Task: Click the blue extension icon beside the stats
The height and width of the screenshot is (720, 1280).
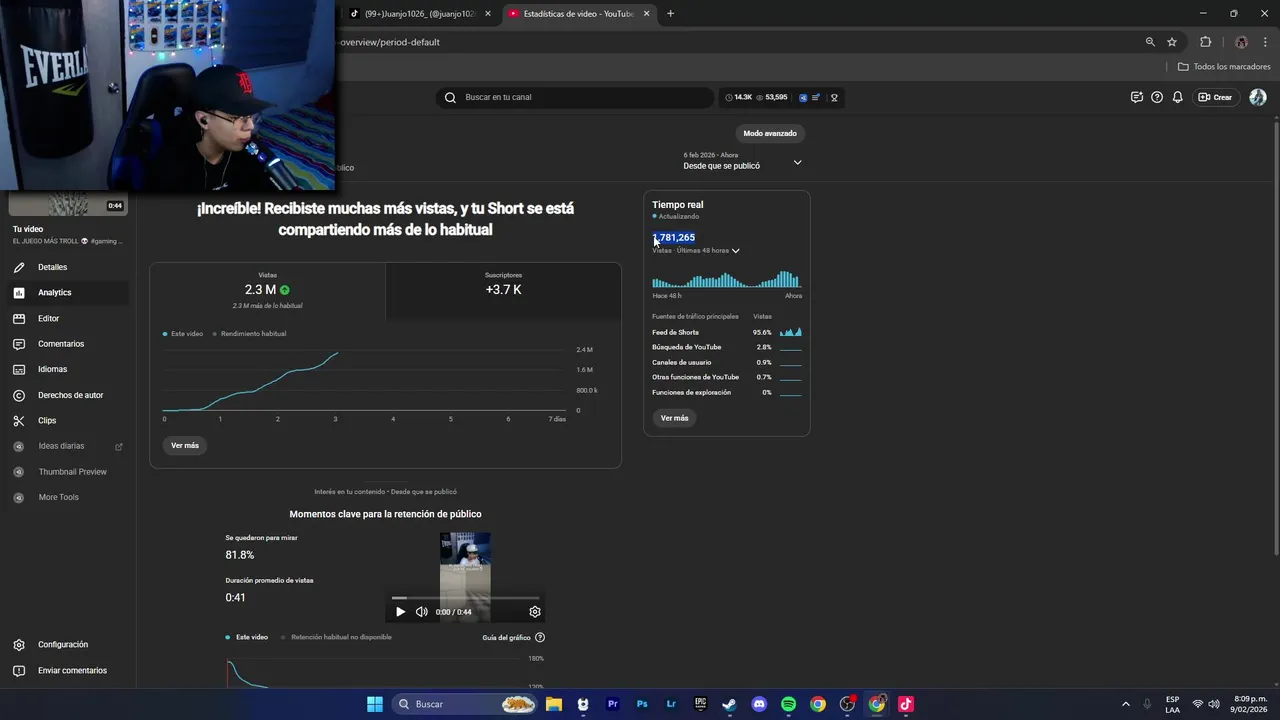Action: coord(803,98)
